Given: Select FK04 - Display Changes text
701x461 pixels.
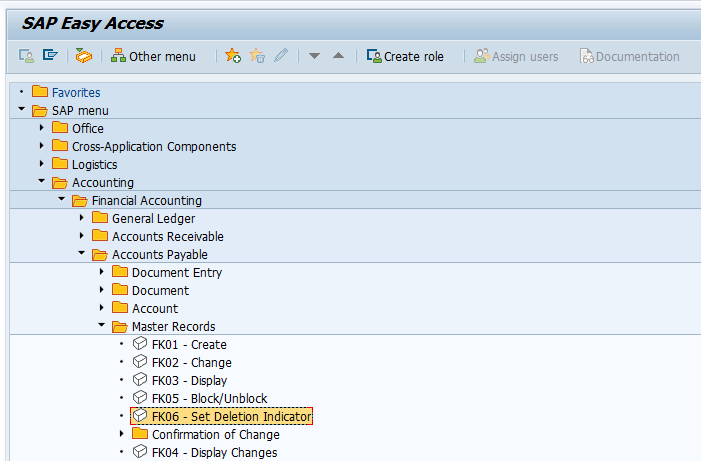Looking at the screenshot, I should coord(215,453).
